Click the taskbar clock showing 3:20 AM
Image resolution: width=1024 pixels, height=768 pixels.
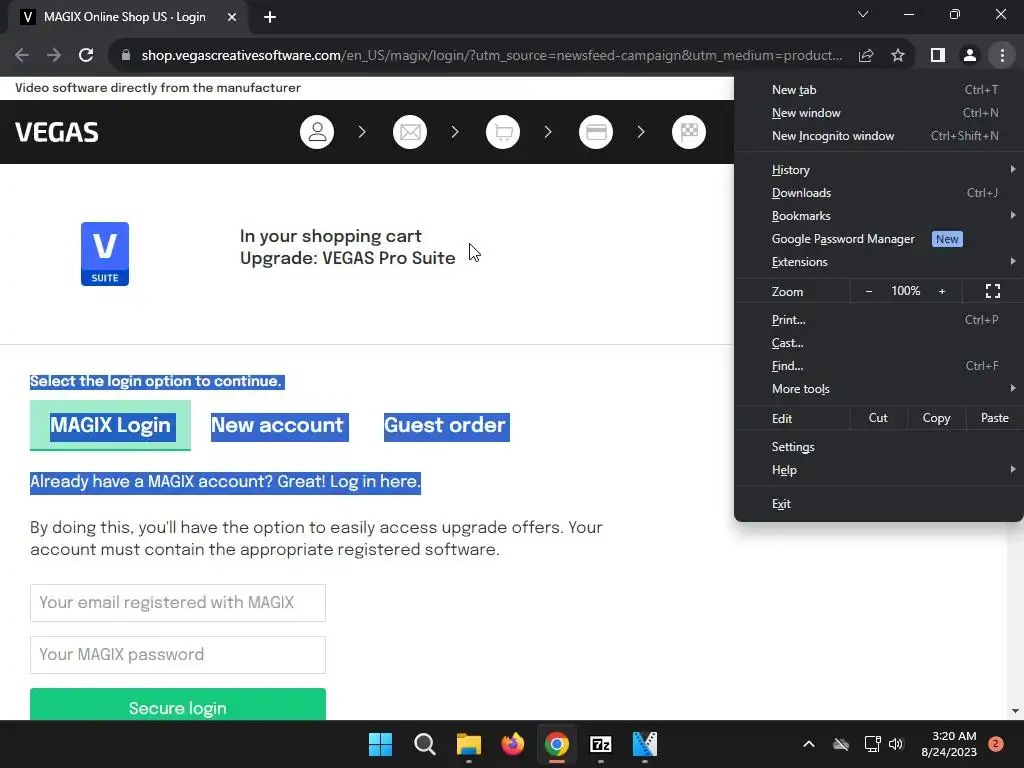click(x=948, y=744)
